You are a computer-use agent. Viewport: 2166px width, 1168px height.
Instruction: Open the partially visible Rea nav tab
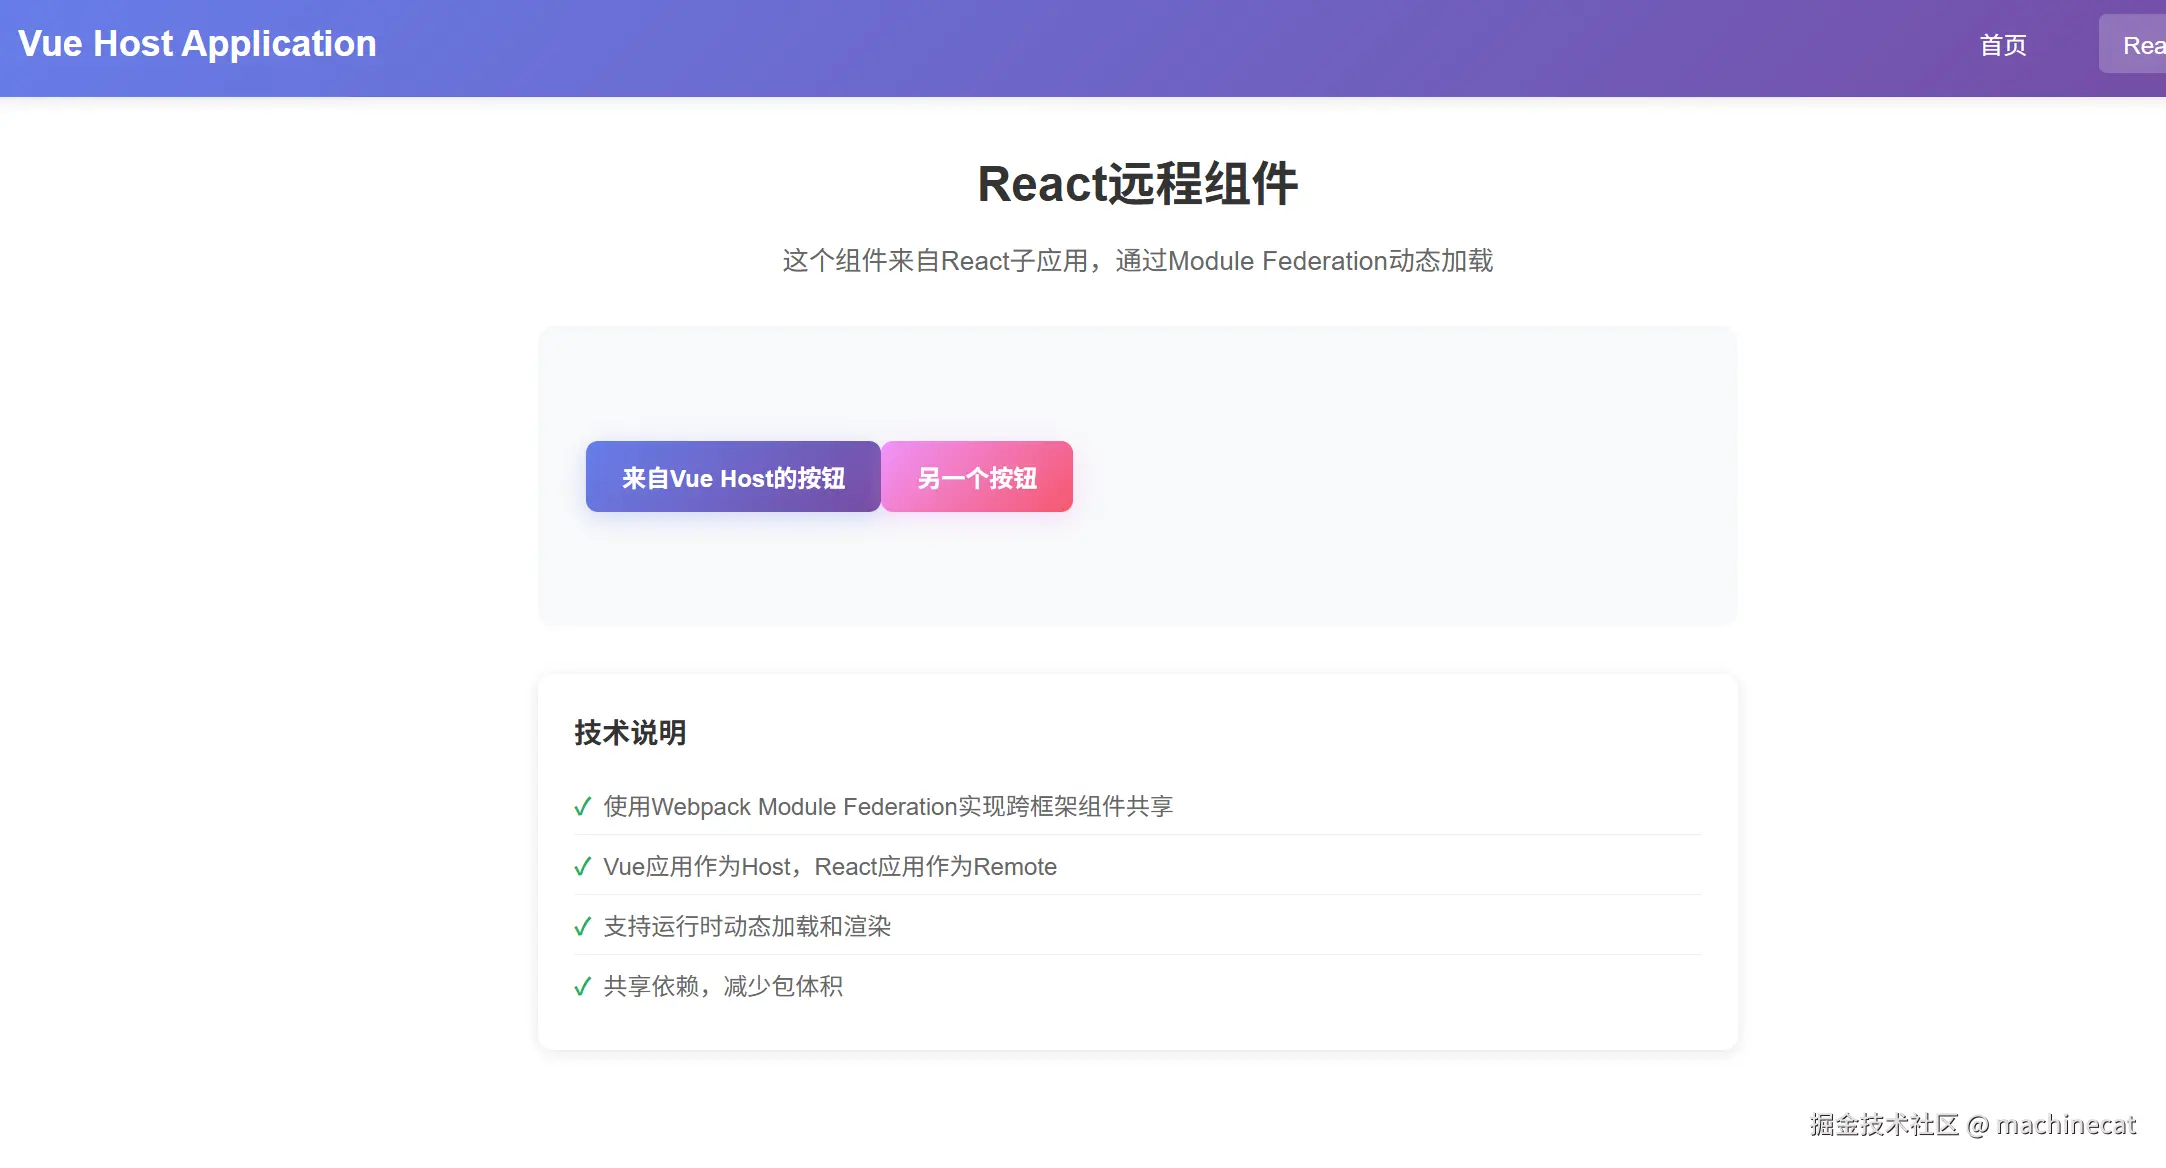coord(2138,45)
